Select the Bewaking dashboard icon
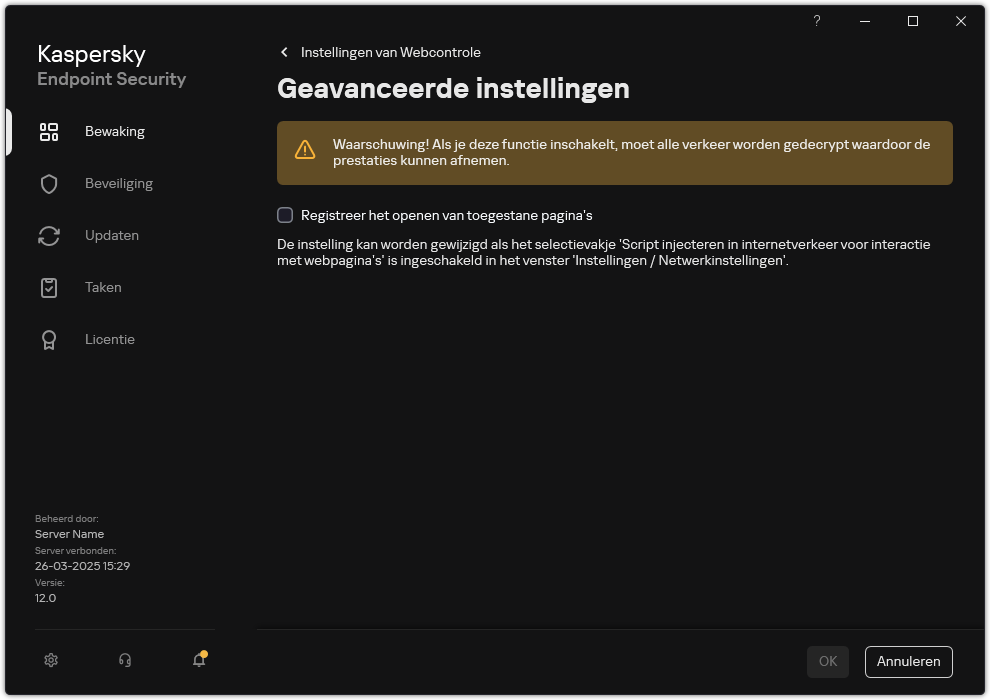This screenshot has width=990, height=700. click(48, 131)
